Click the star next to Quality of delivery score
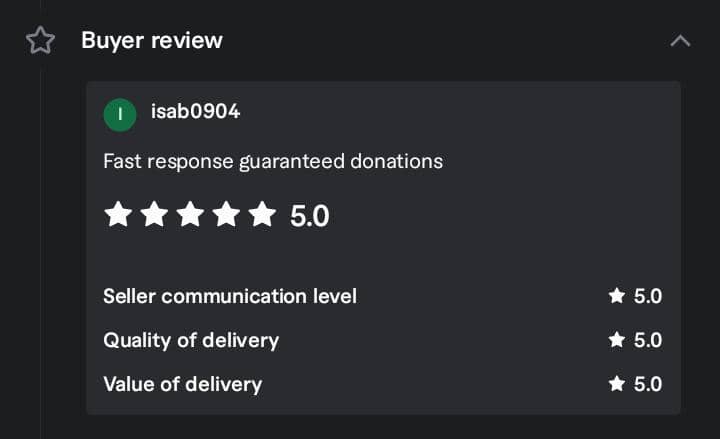 (x=617, y=340)
